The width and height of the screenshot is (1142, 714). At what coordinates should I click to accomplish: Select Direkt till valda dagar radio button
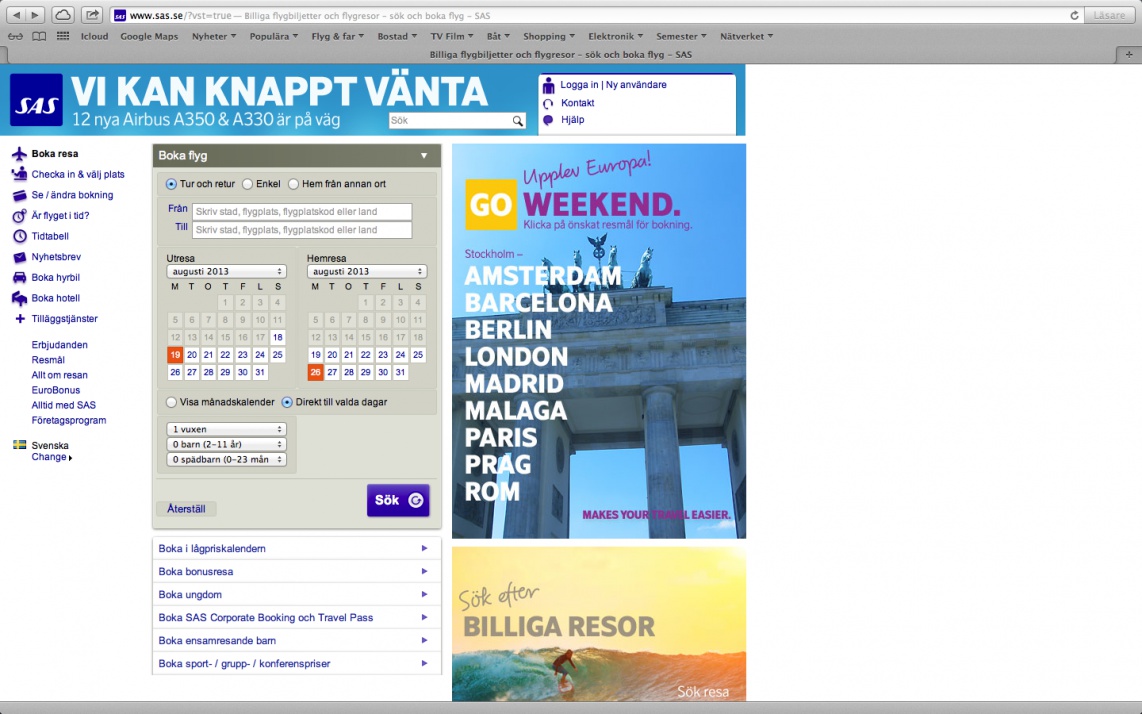point(287,402)
